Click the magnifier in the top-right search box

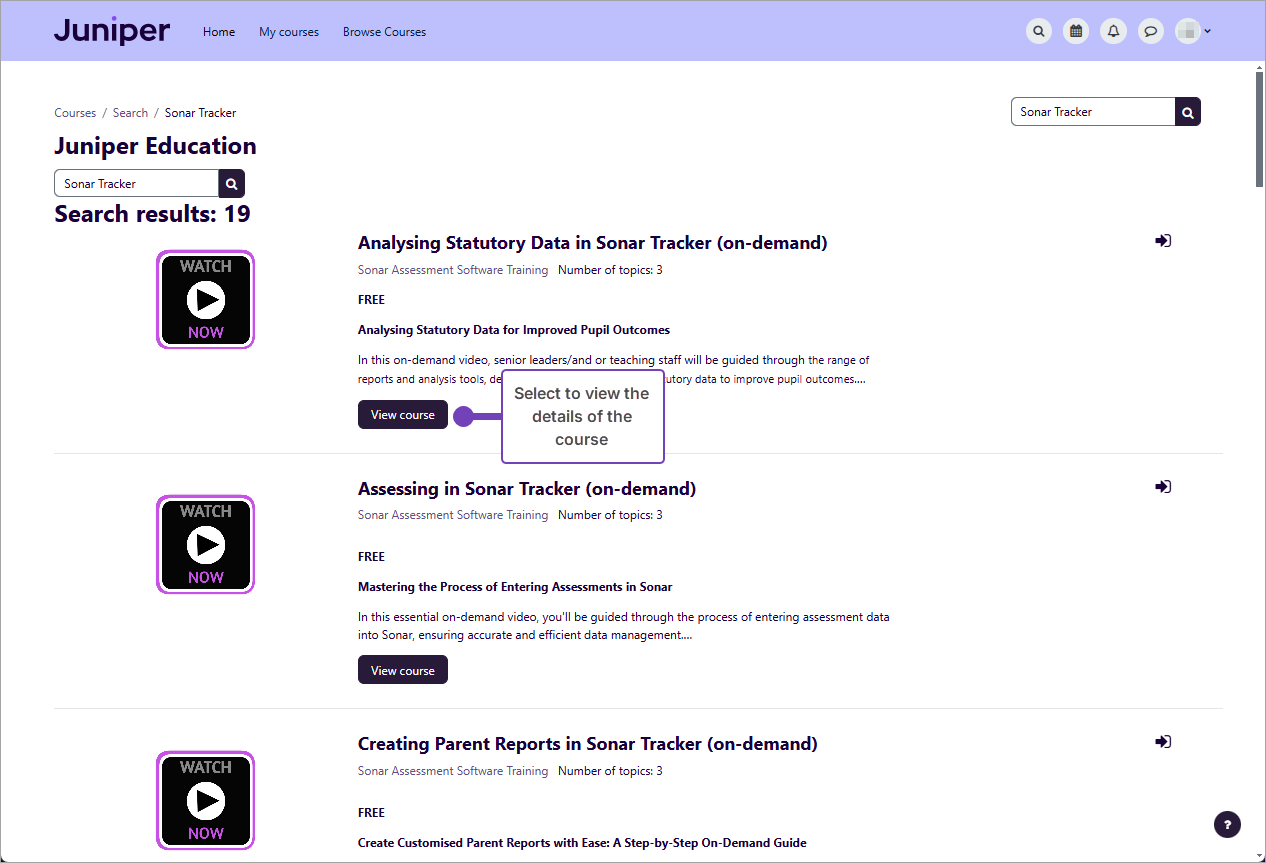click(x=1187, y=111)
